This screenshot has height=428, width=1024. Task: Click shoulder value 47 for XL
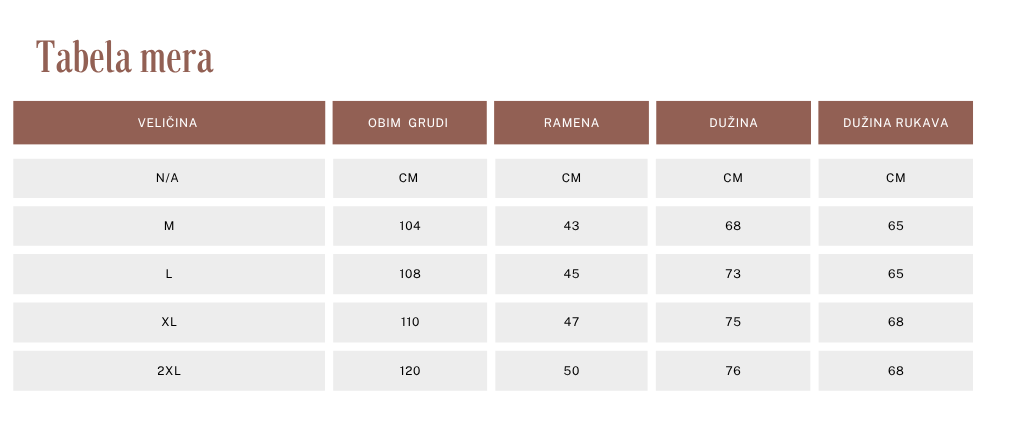[571, 322]
